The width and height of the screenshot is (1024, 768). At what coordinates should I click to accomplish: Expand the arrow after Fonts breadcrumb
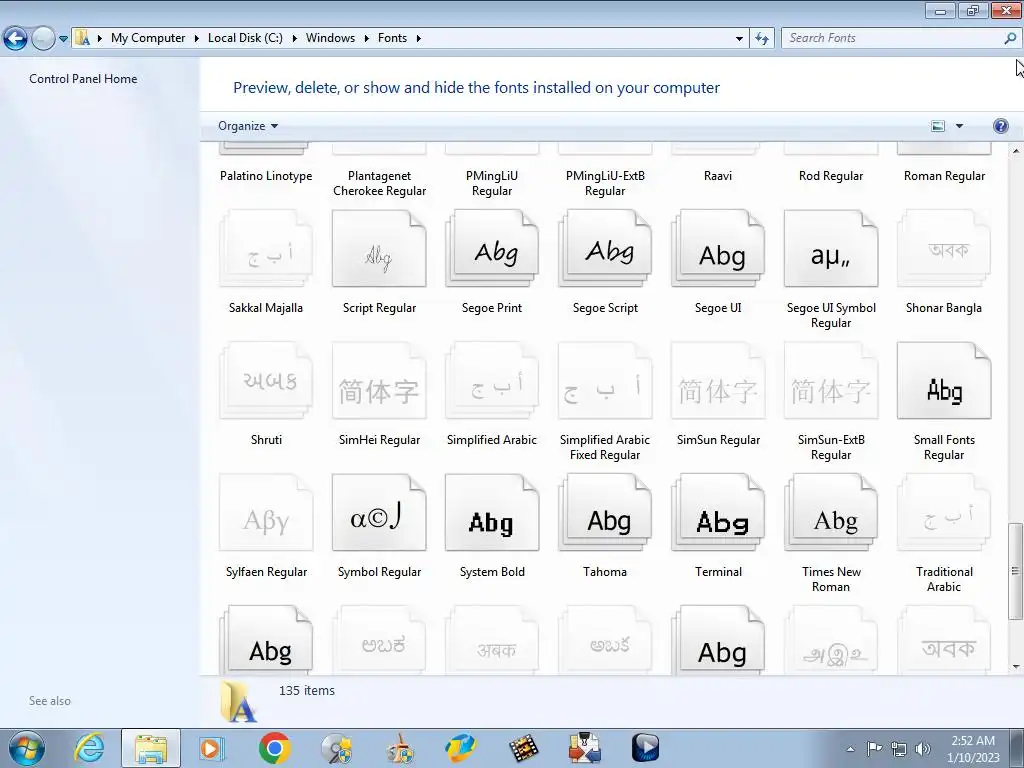click(419, 39)
